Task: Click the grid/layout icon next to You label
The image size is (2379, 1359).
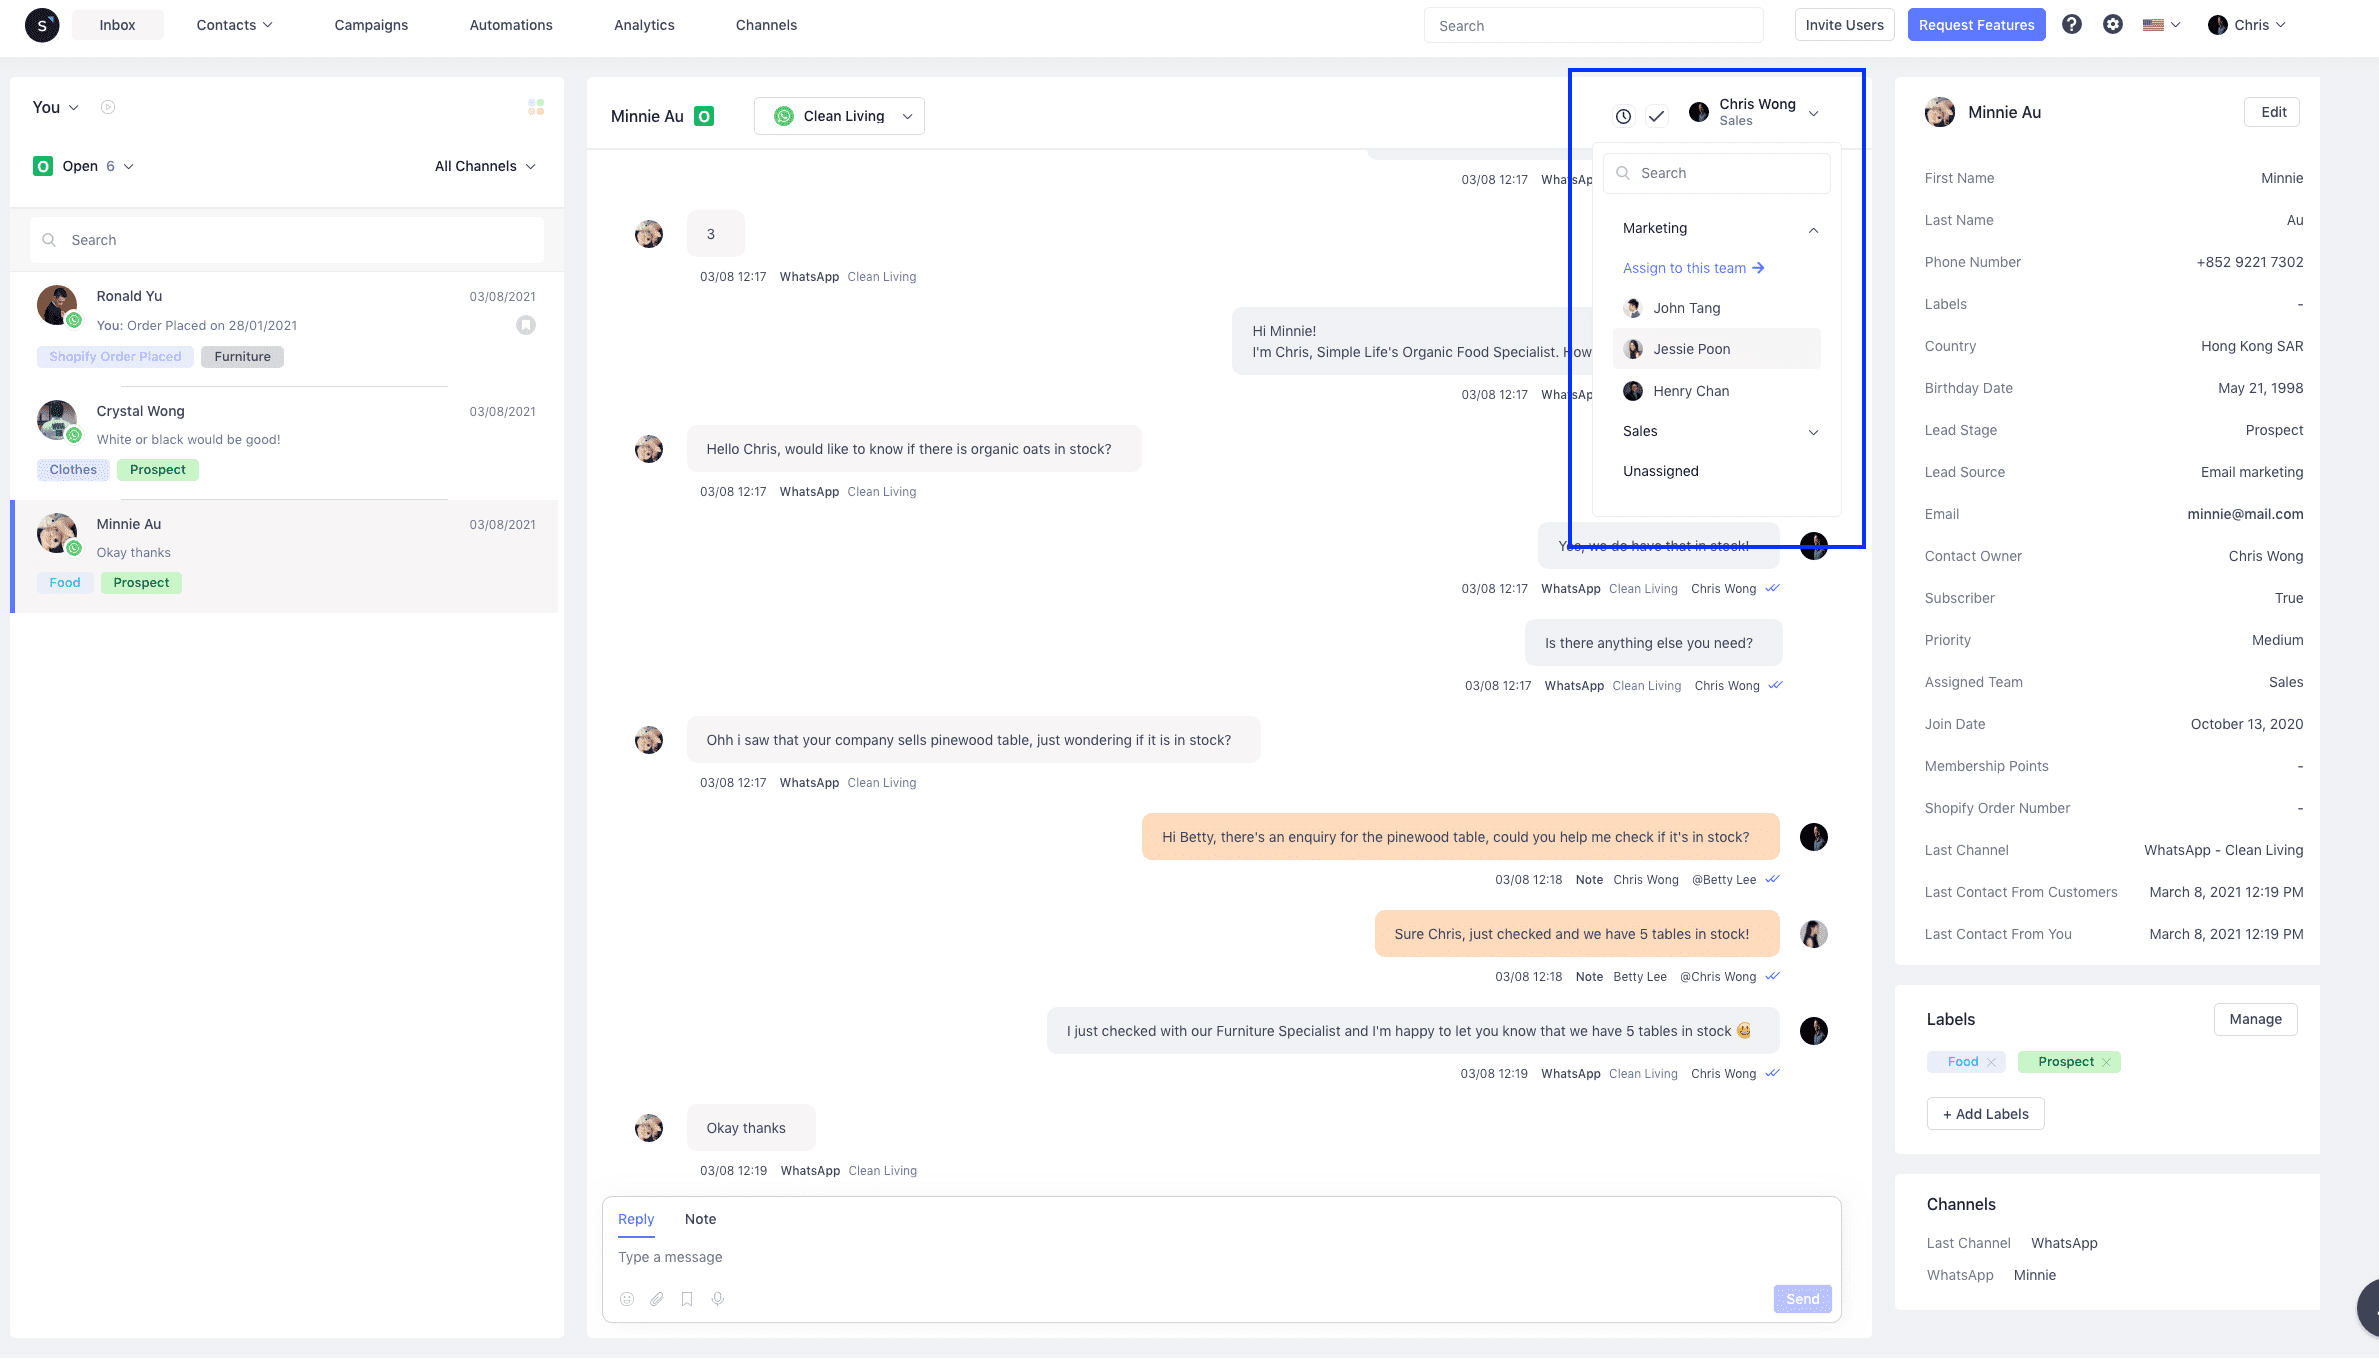Action: [x=534, y=106]
